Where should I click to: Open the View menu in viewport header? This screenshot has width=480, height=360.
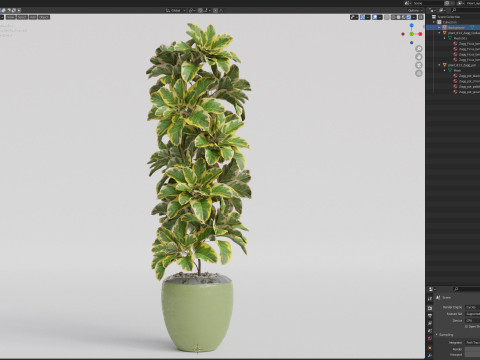point(11,17)
